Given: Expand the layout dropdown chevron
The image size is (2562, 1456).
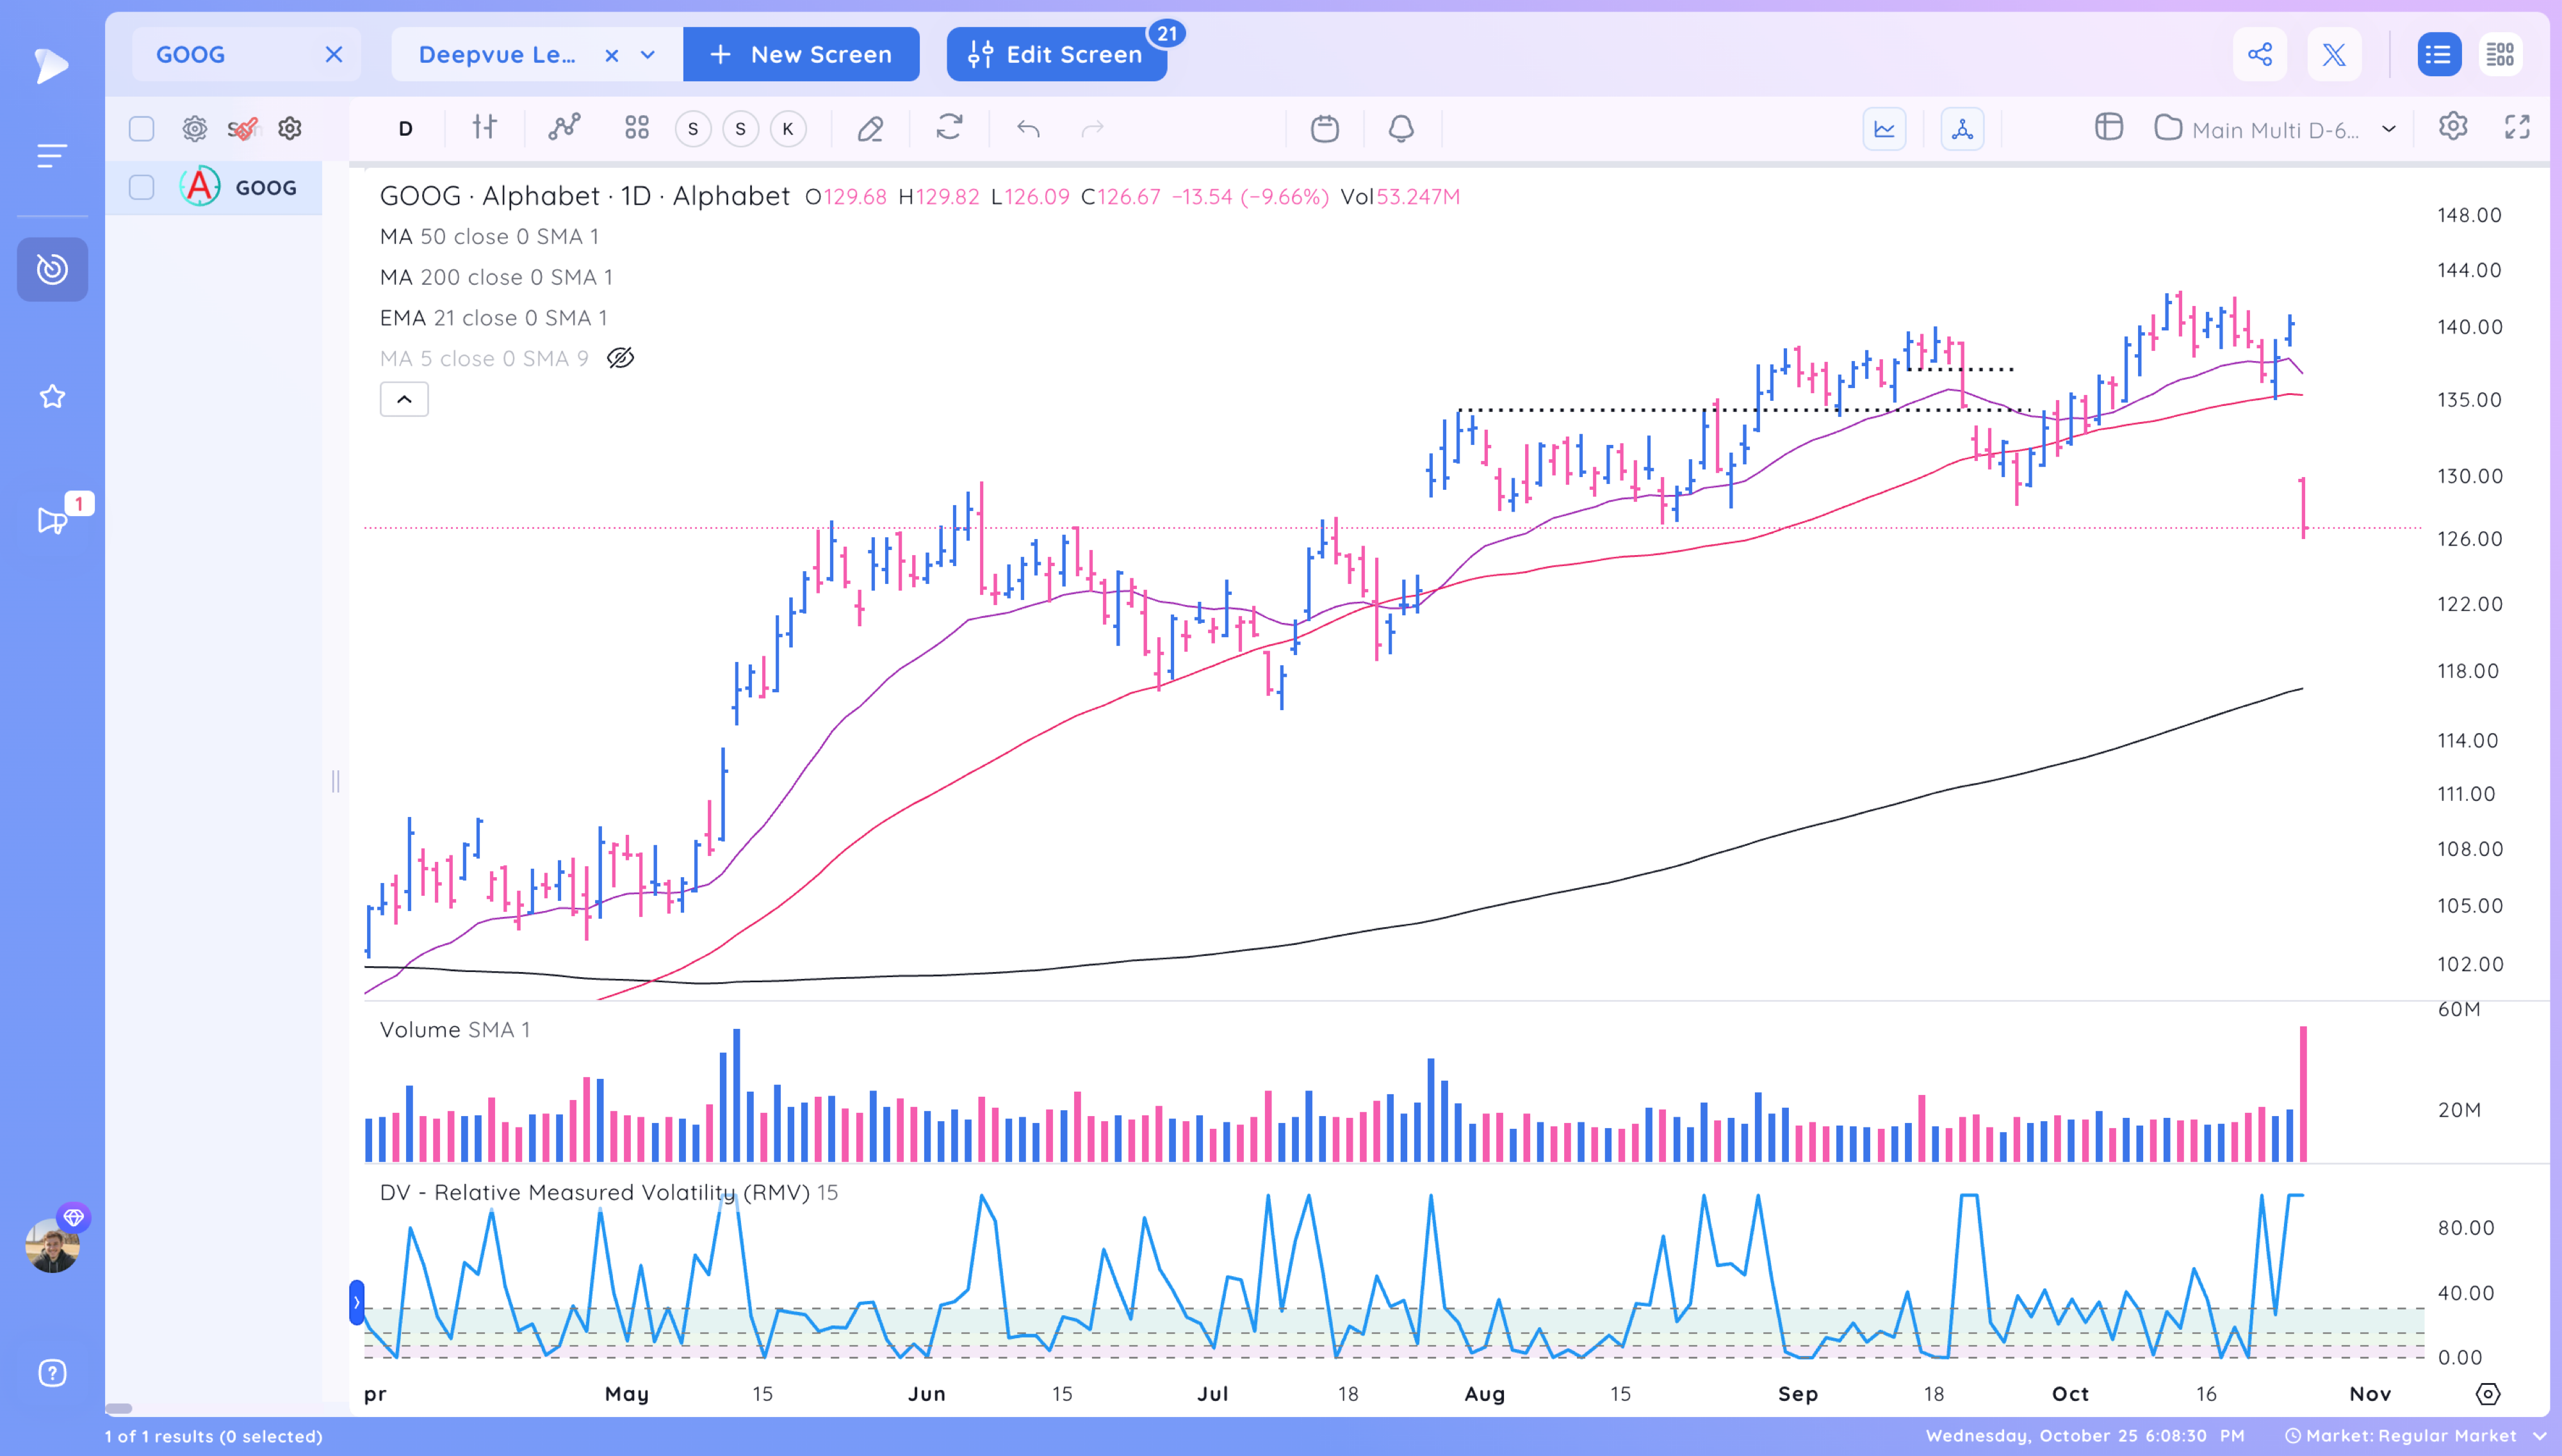Looking at the screenshot, I should [2389, 129].
